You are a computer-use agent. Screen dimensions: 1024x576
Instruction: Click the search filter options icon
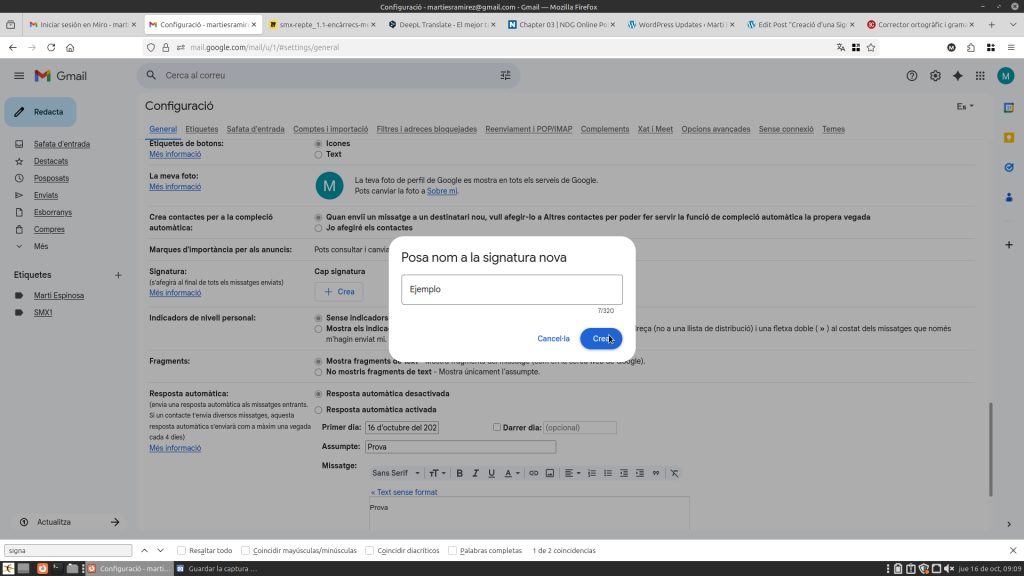[505, 75]
